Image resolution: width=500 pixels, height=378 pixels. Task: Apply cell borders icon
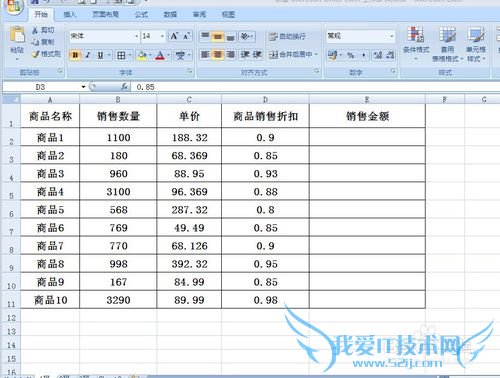tap(121, 55)
